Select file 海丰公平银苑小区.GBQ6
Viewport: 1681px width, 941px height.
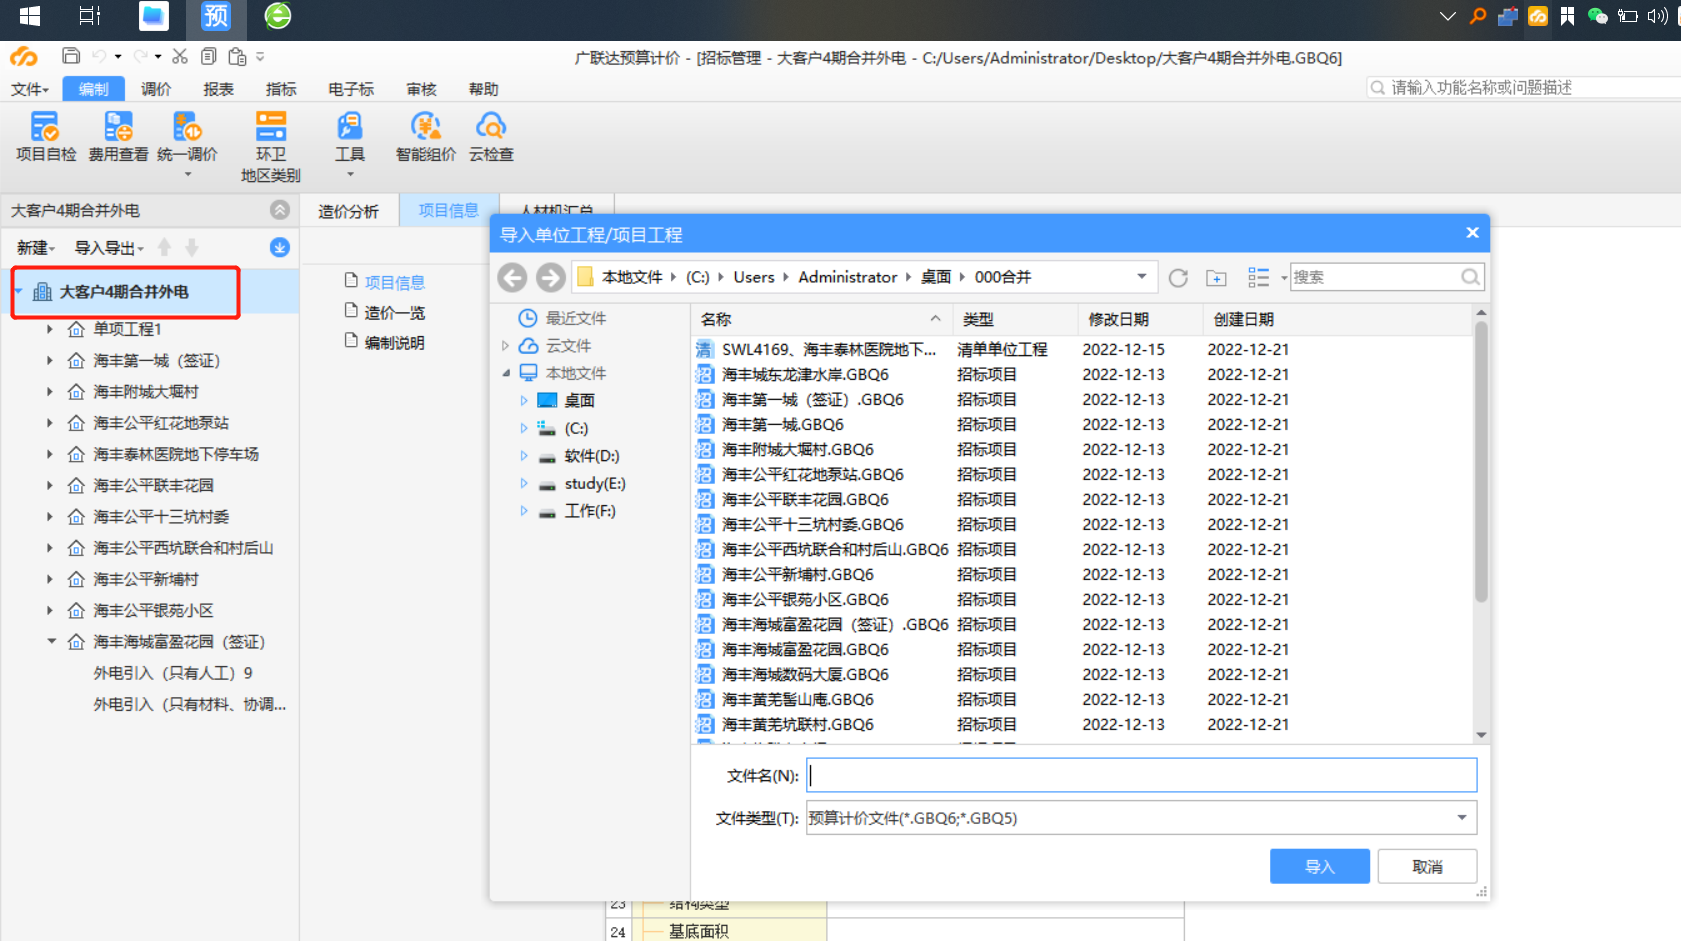coord(805,599)
